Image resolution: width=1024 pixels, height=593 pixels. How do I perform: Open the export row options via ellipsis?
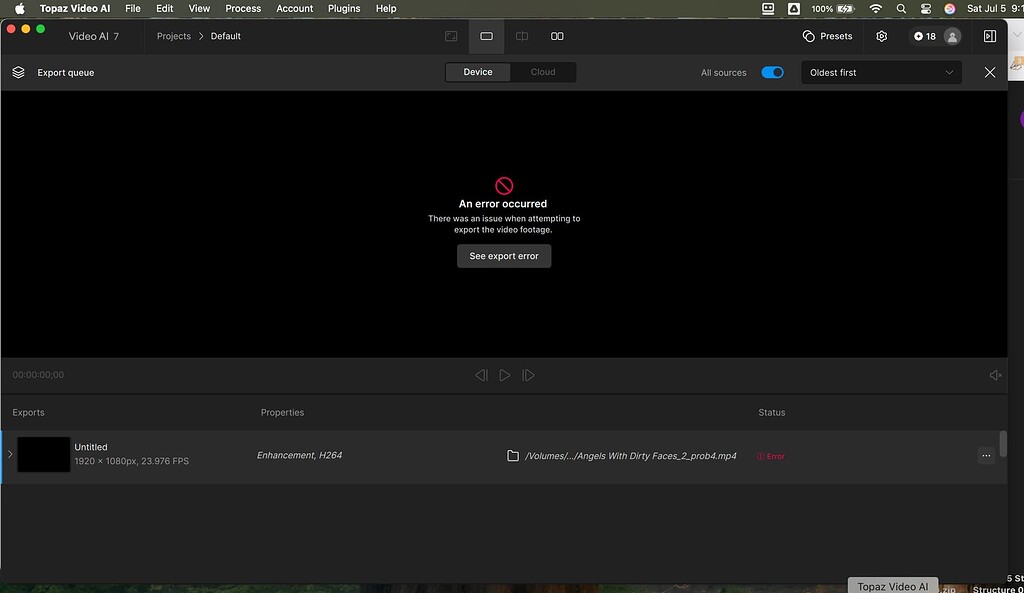point(986,455)
